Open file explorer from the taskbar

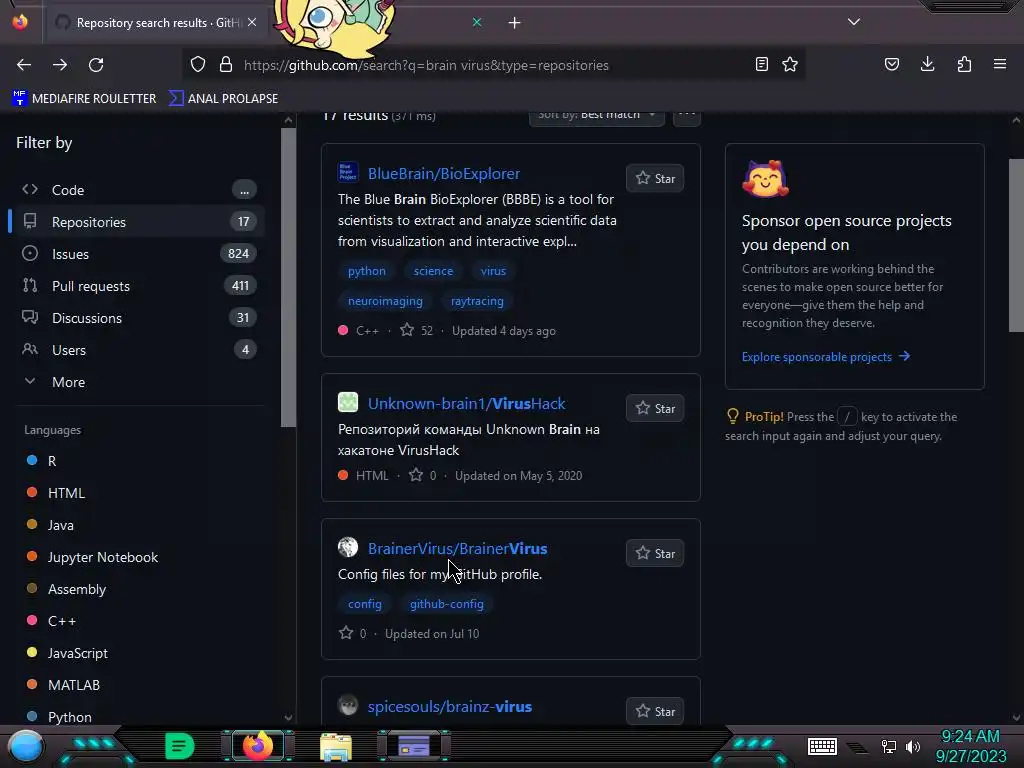pos(336,747)
